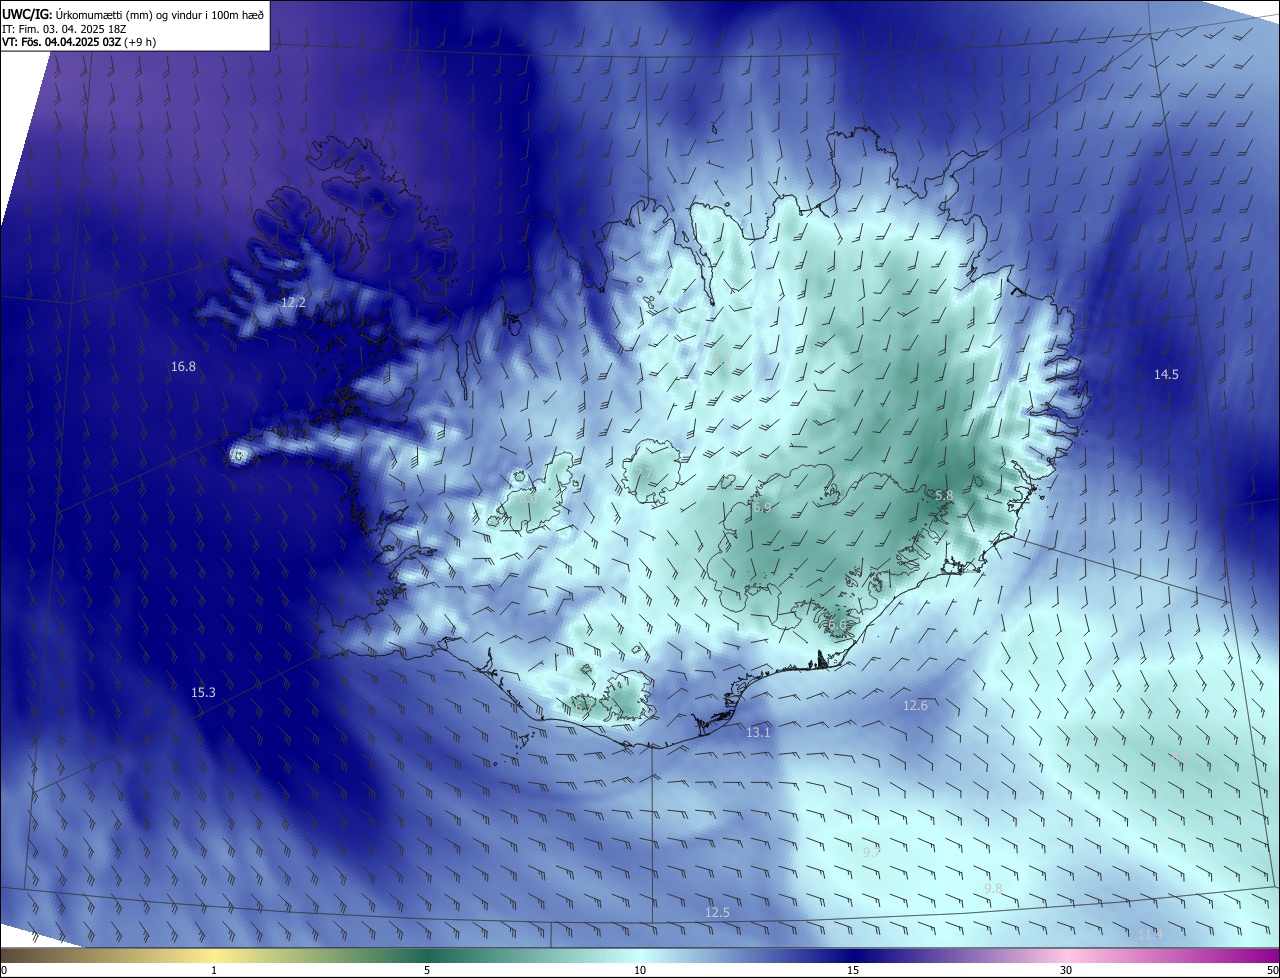Click the 1 label on the color scale
This screenshot has height=978, width=1280.
214,971
